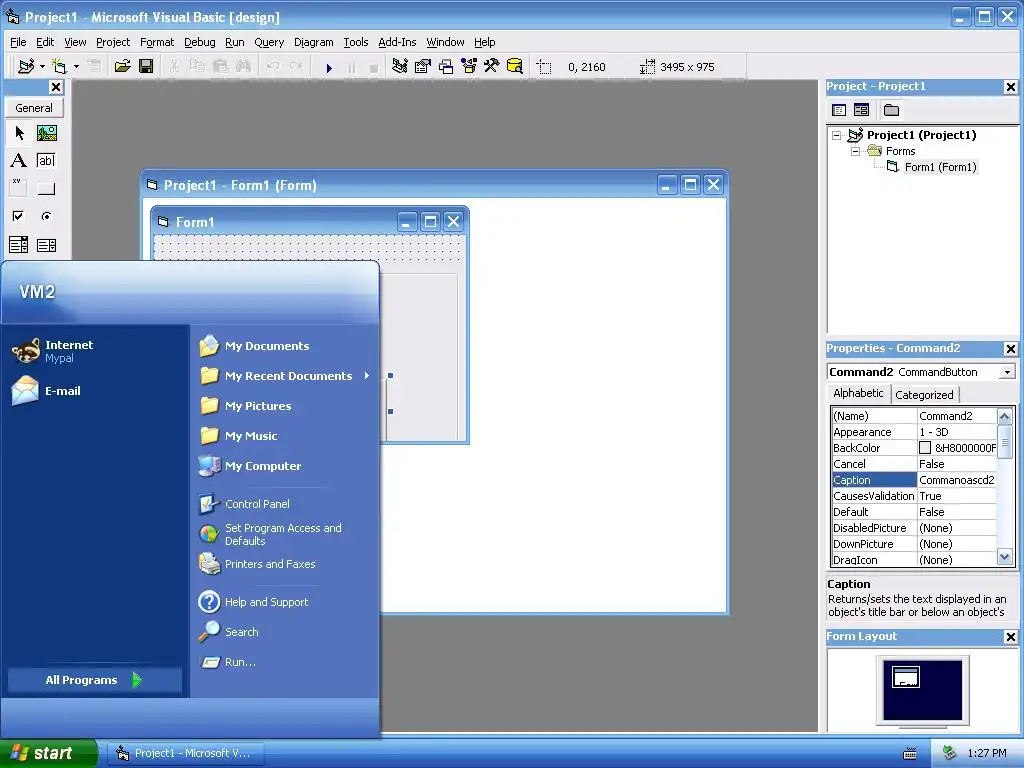Image resolution: width=1024 pixels, height=768 pixels.
Task: Select the Pointer tool in the toolbox
Action: pos(19,133)
